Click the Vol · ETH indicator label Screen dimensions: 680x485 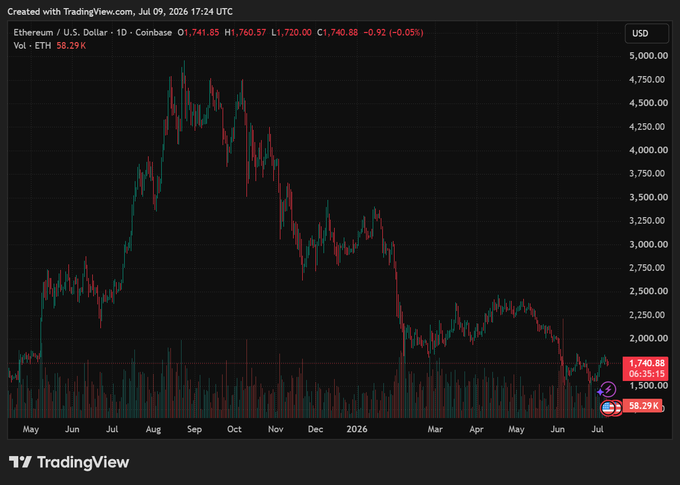pos(32,46)
